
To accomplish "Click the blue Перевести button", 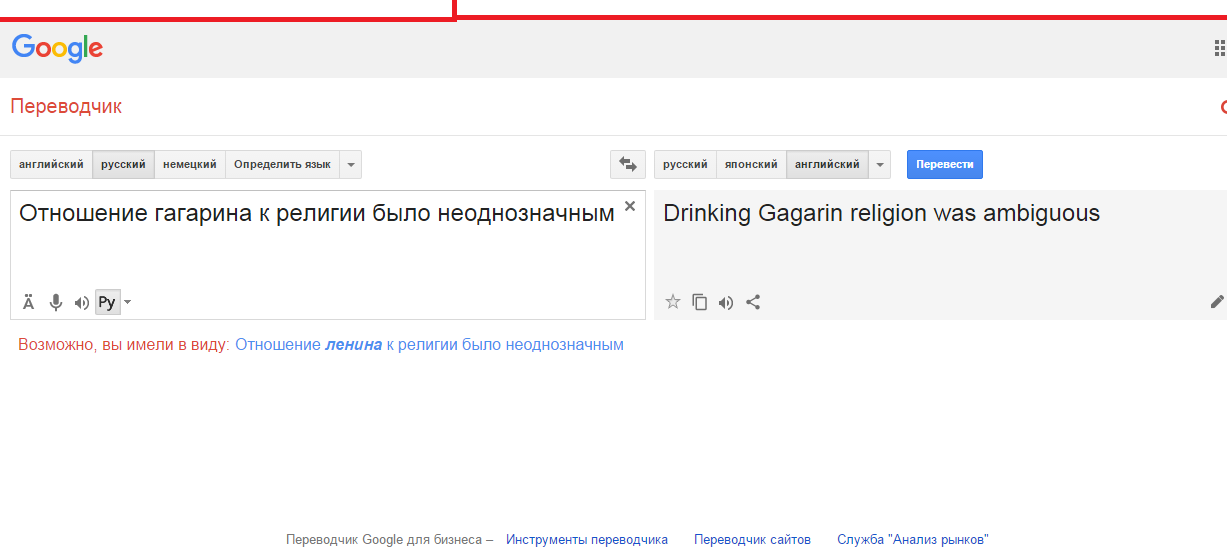I will point(945,164).
